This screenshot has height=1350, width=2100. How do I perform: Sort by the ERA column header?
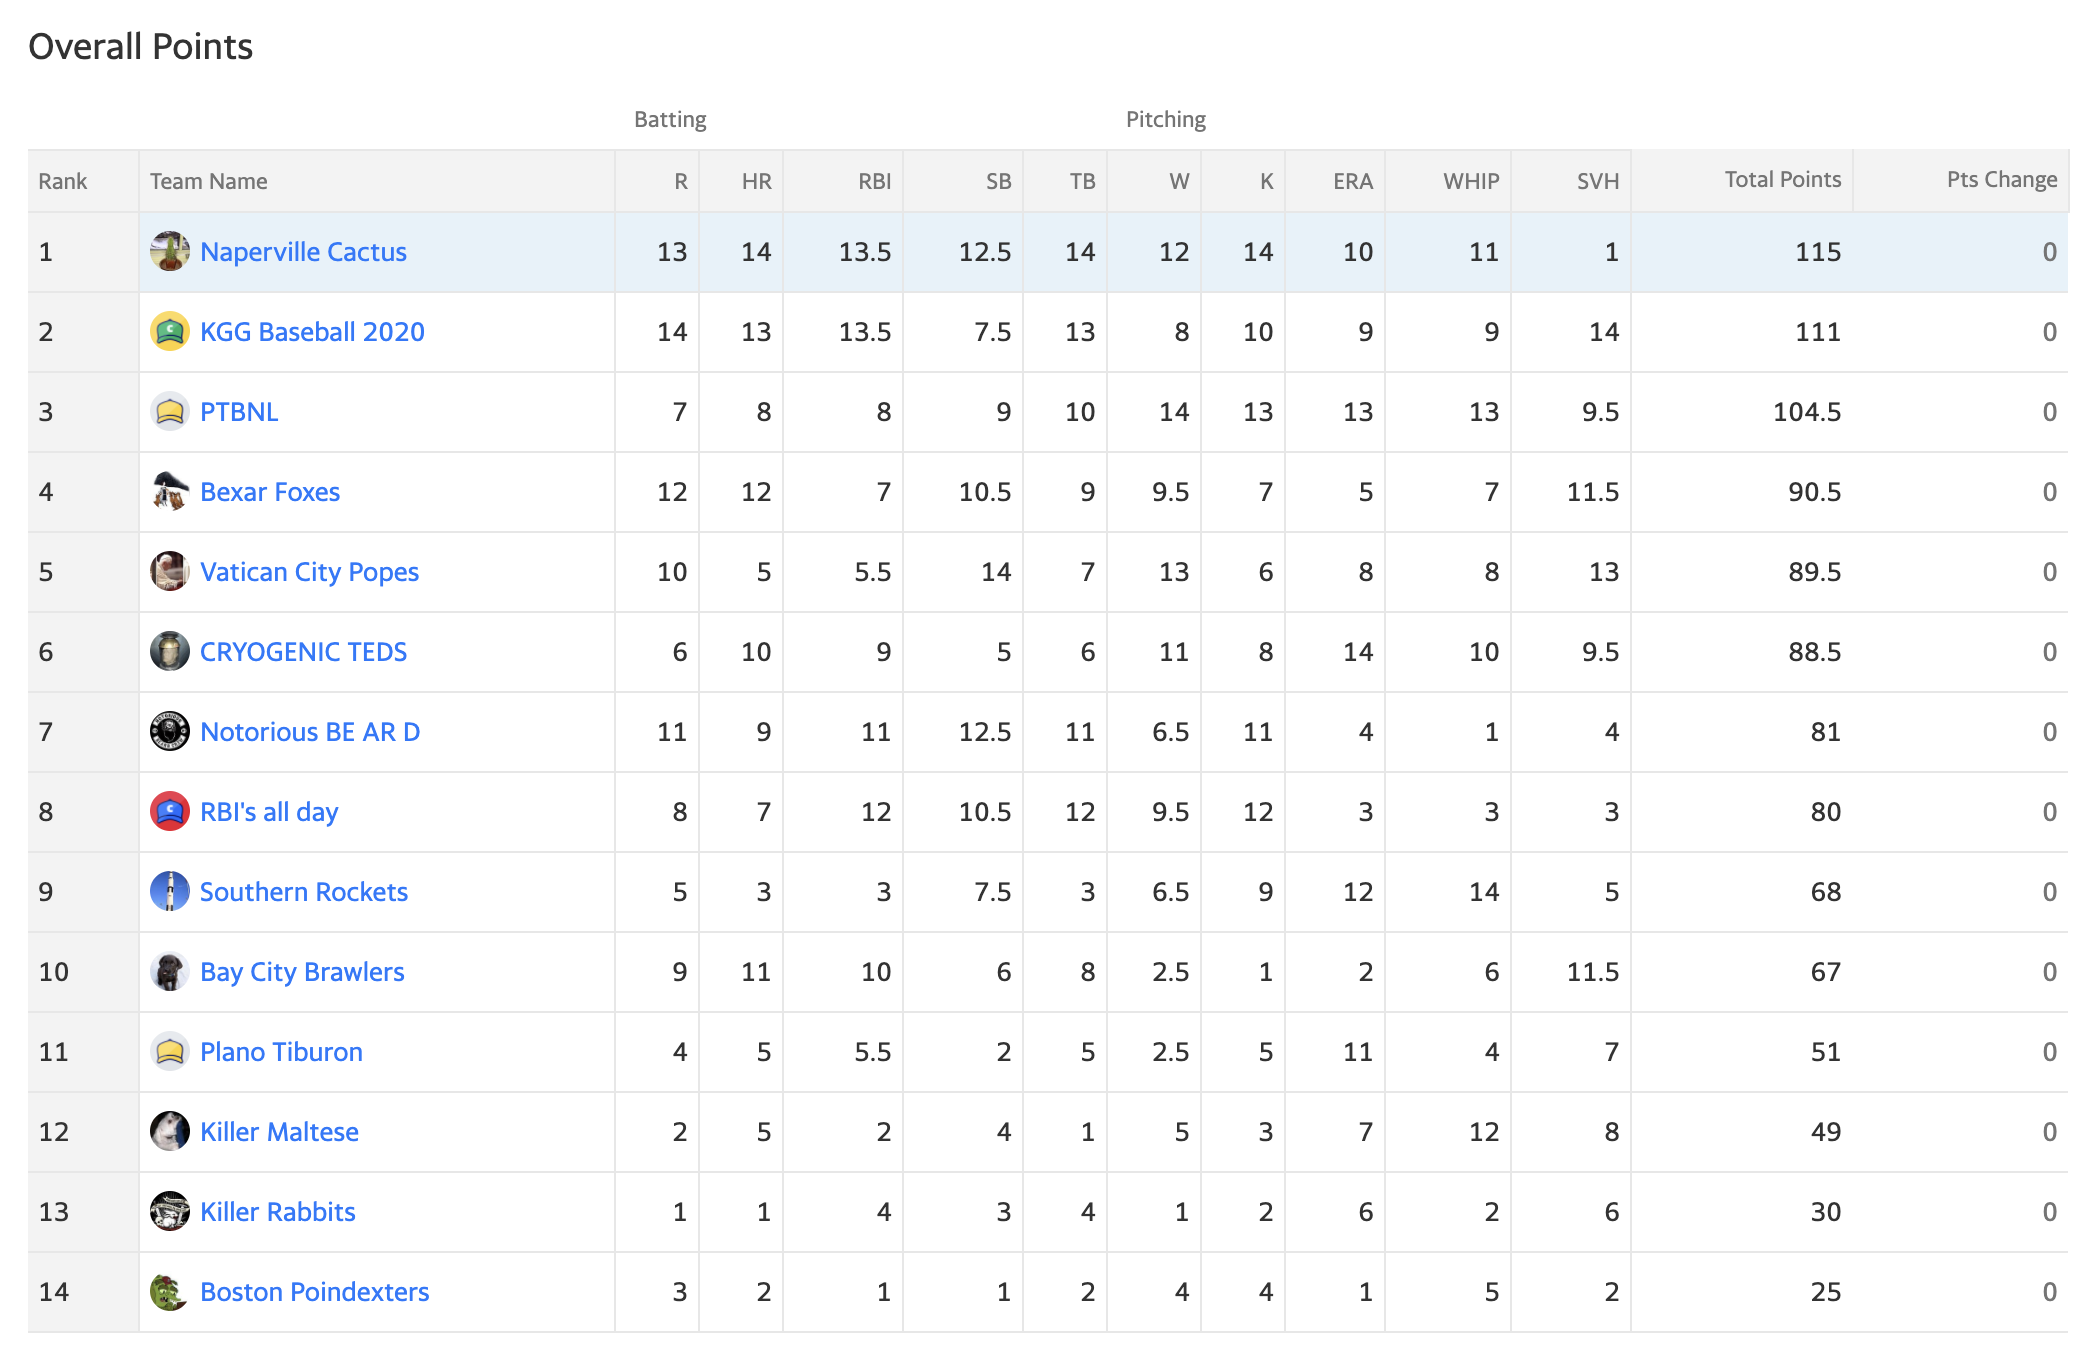[x=1352, y=181]
